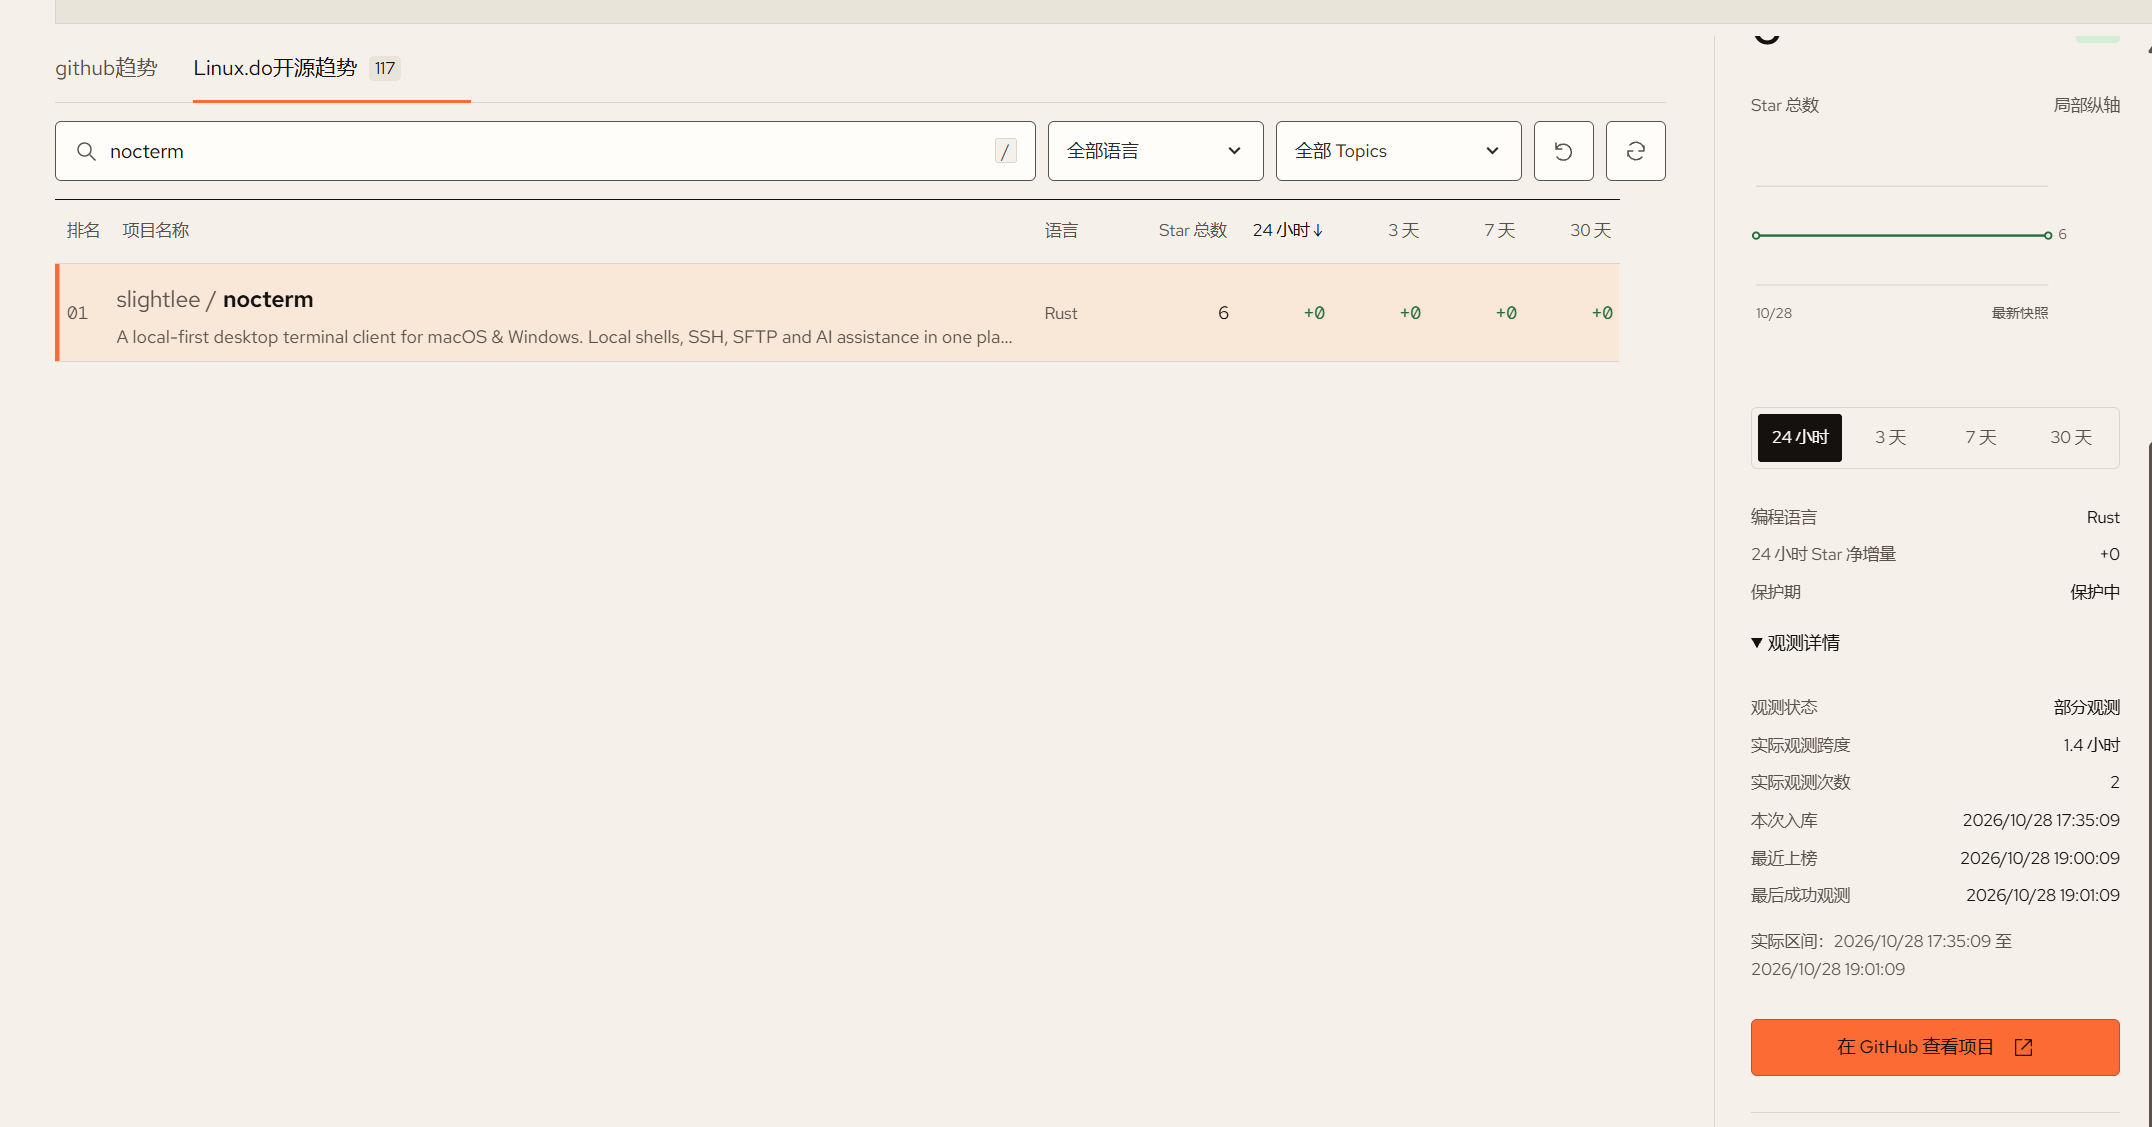Screen dimensions: 2152x1127
Task: Click the 2026/10/28 19:00:09 timestamp
Action: pos(2039,858)
